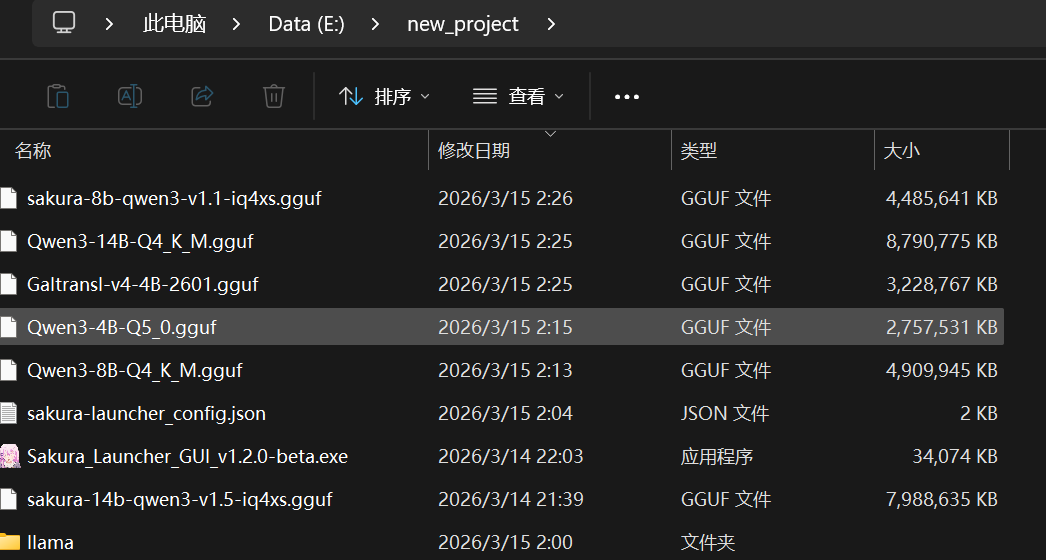Image resolution: width=1046 pixels, height=560 pixels.
Task: Click the monitor icon in address bar
Action: pyautogui.click(x=64, y=23)
